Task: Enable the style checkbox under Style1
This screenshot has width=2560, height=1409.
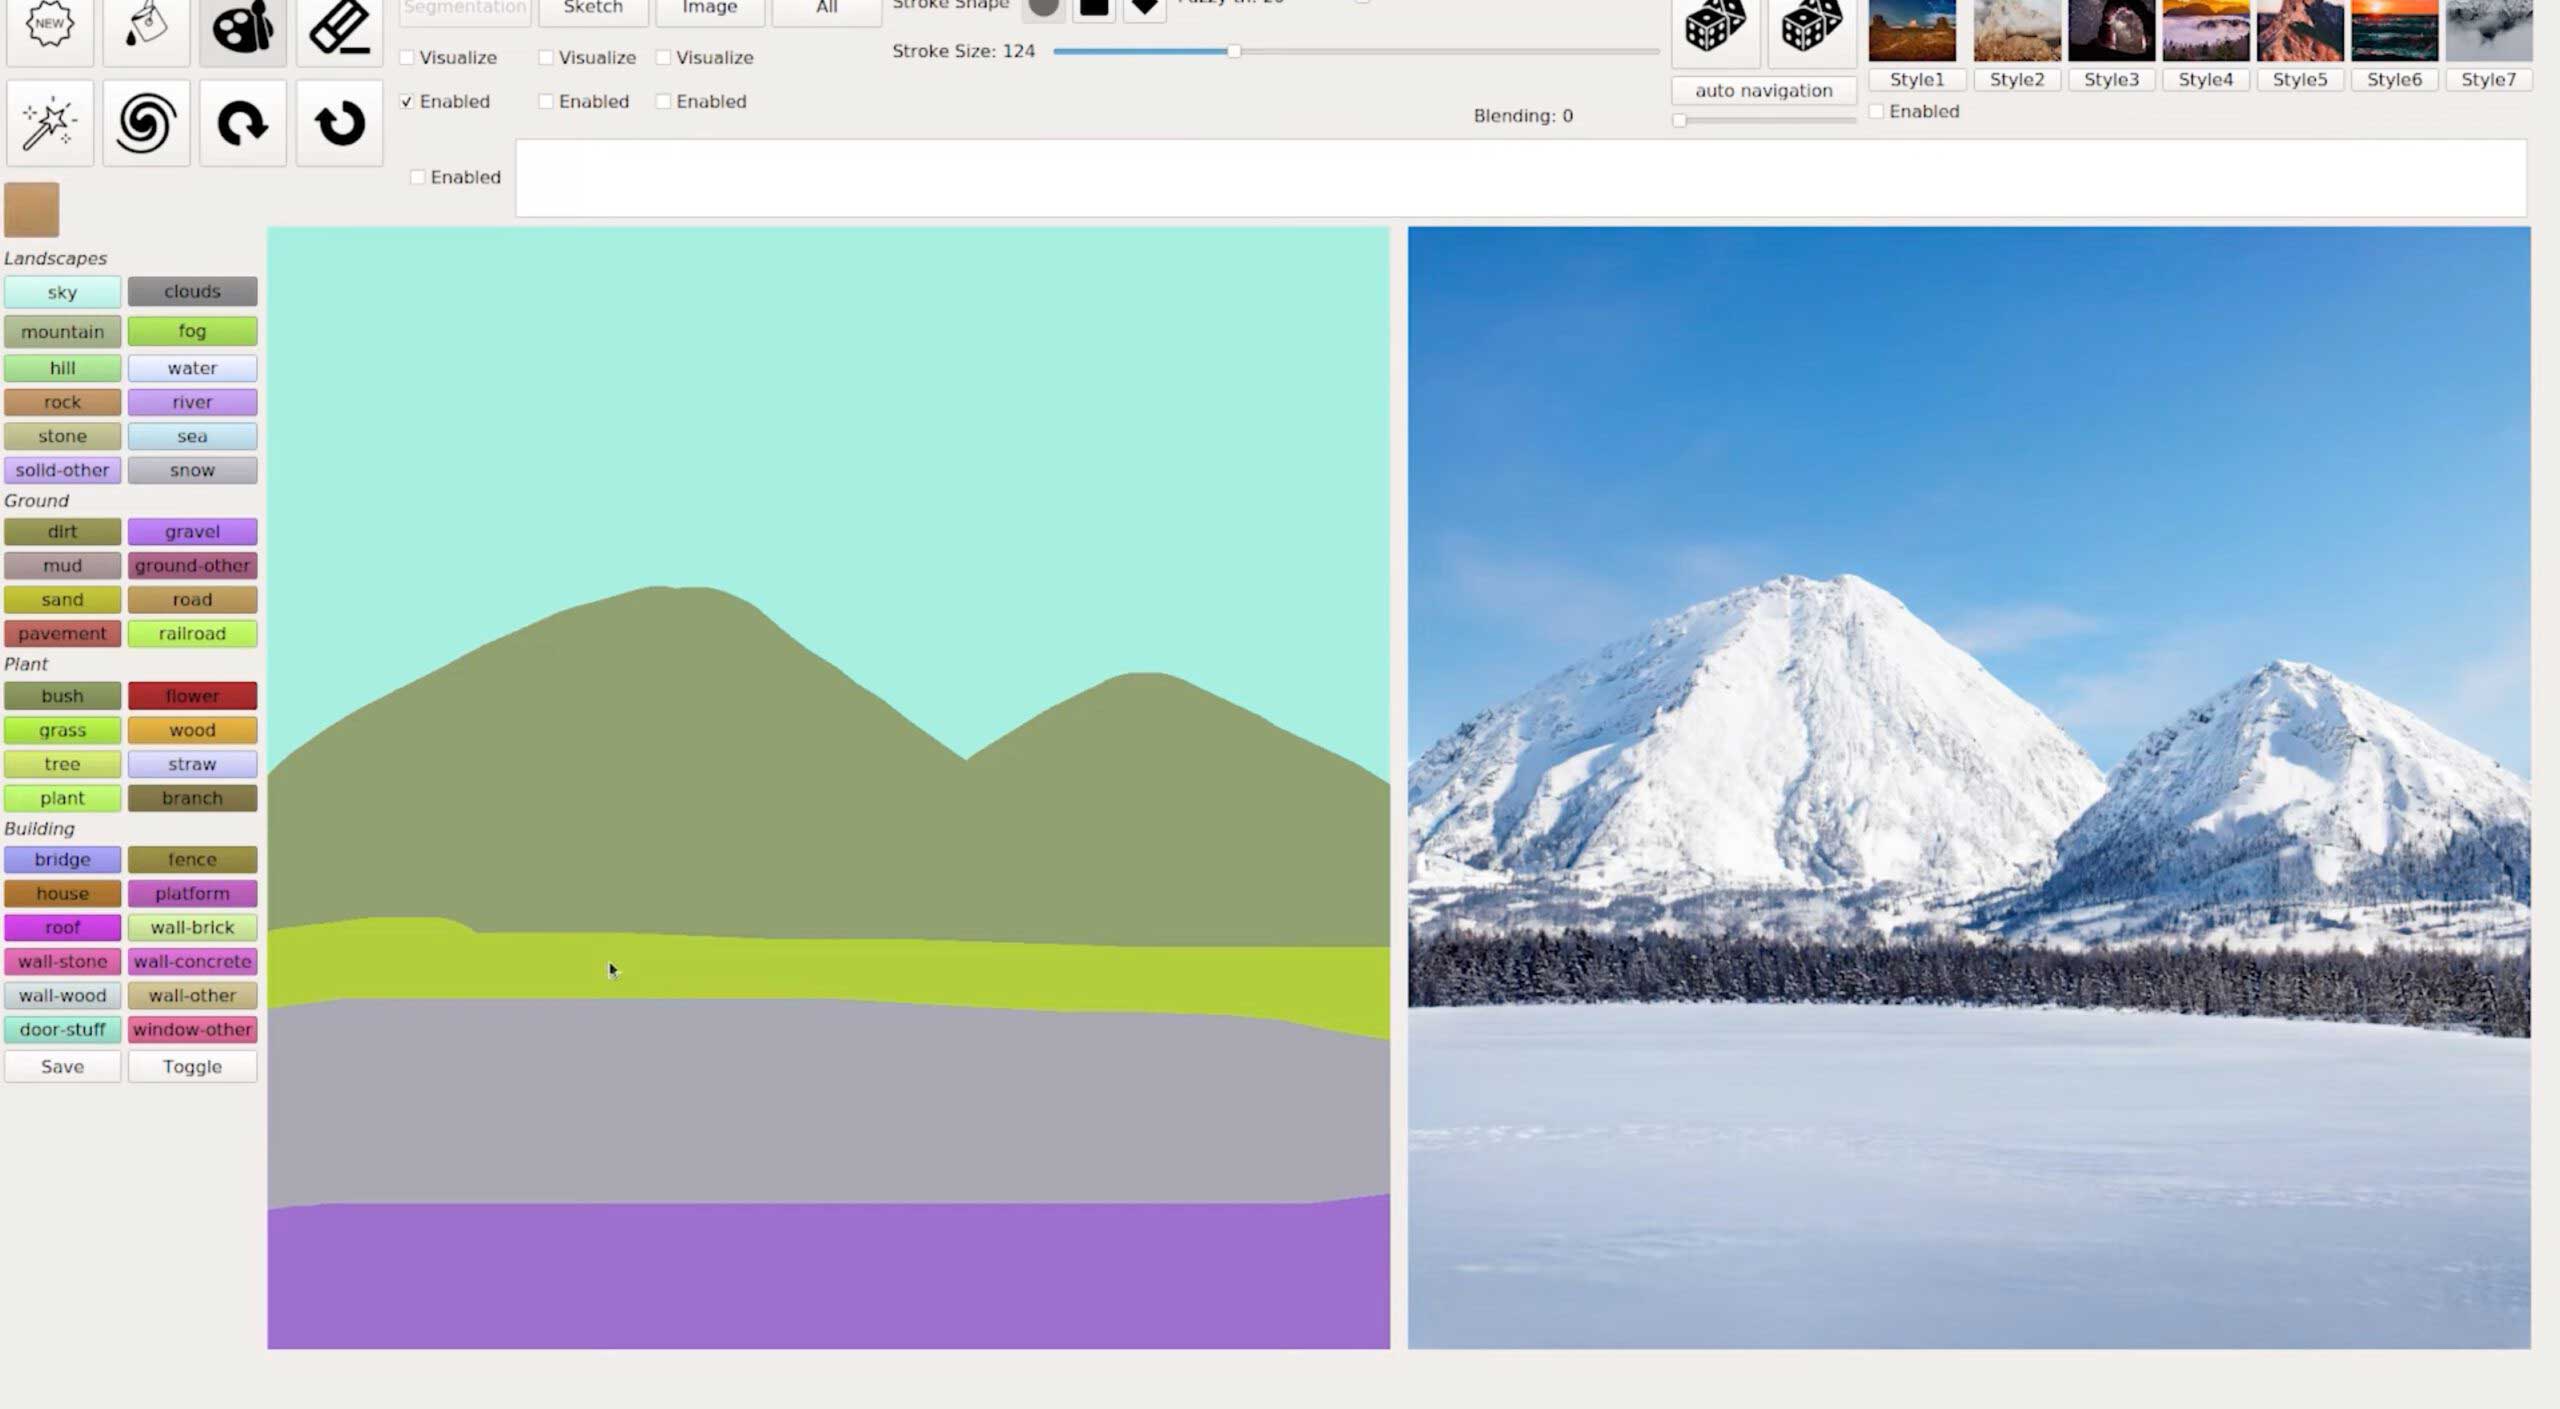Action: pos(1877,111)
